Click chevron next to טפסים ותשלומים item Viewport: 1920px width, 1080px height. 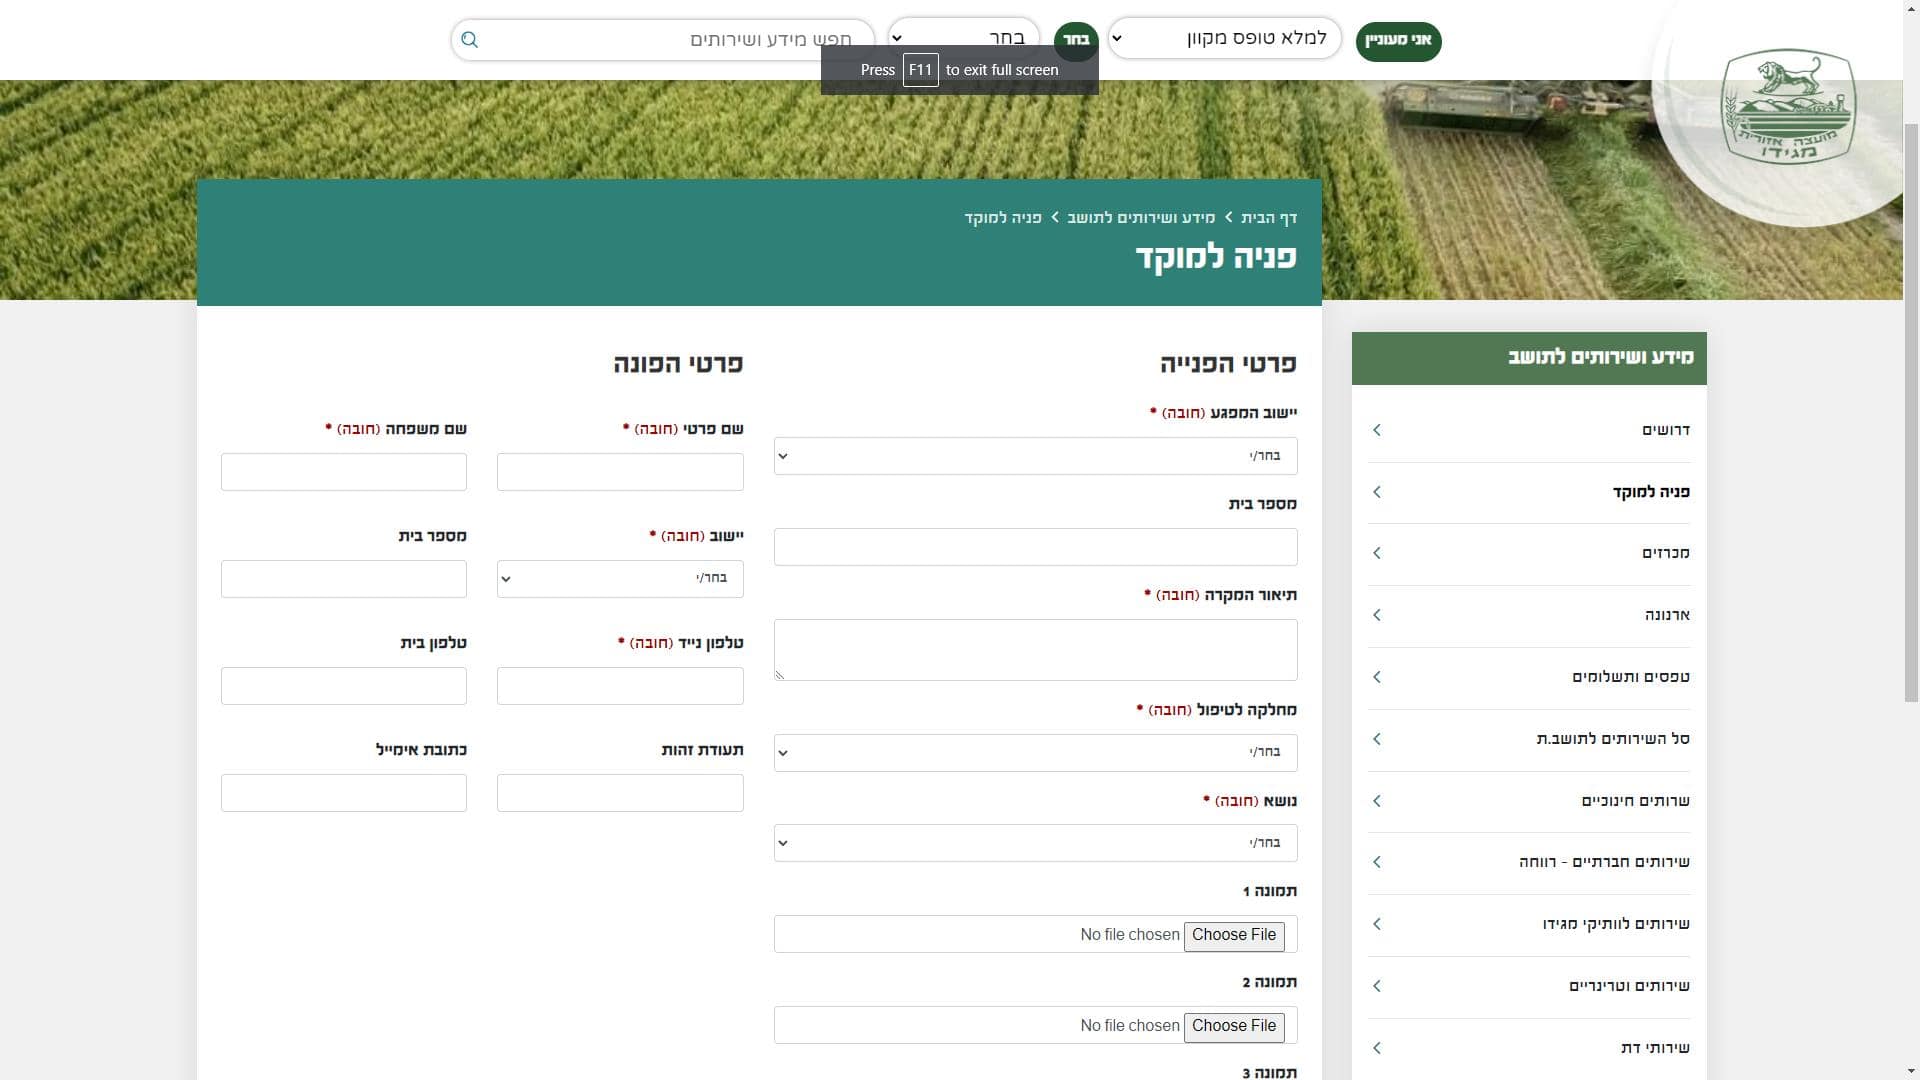coord(1377,677)
